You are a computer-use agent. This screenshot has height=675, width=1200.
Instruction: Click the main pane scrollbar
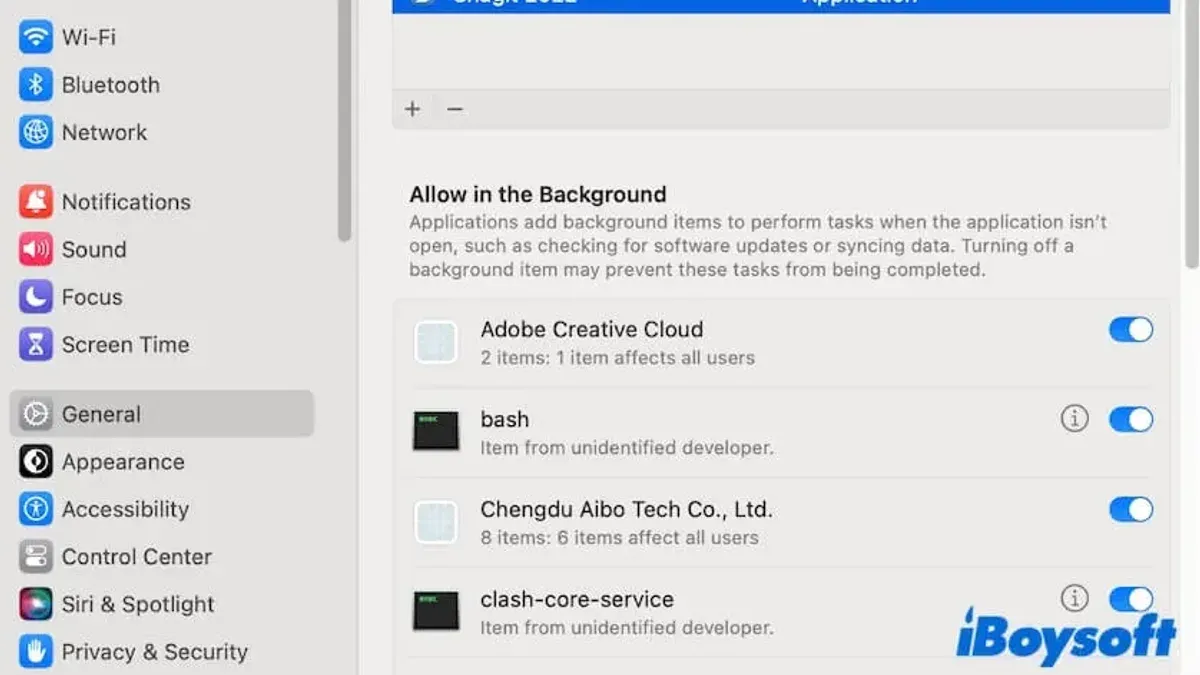click(1192, 134)
